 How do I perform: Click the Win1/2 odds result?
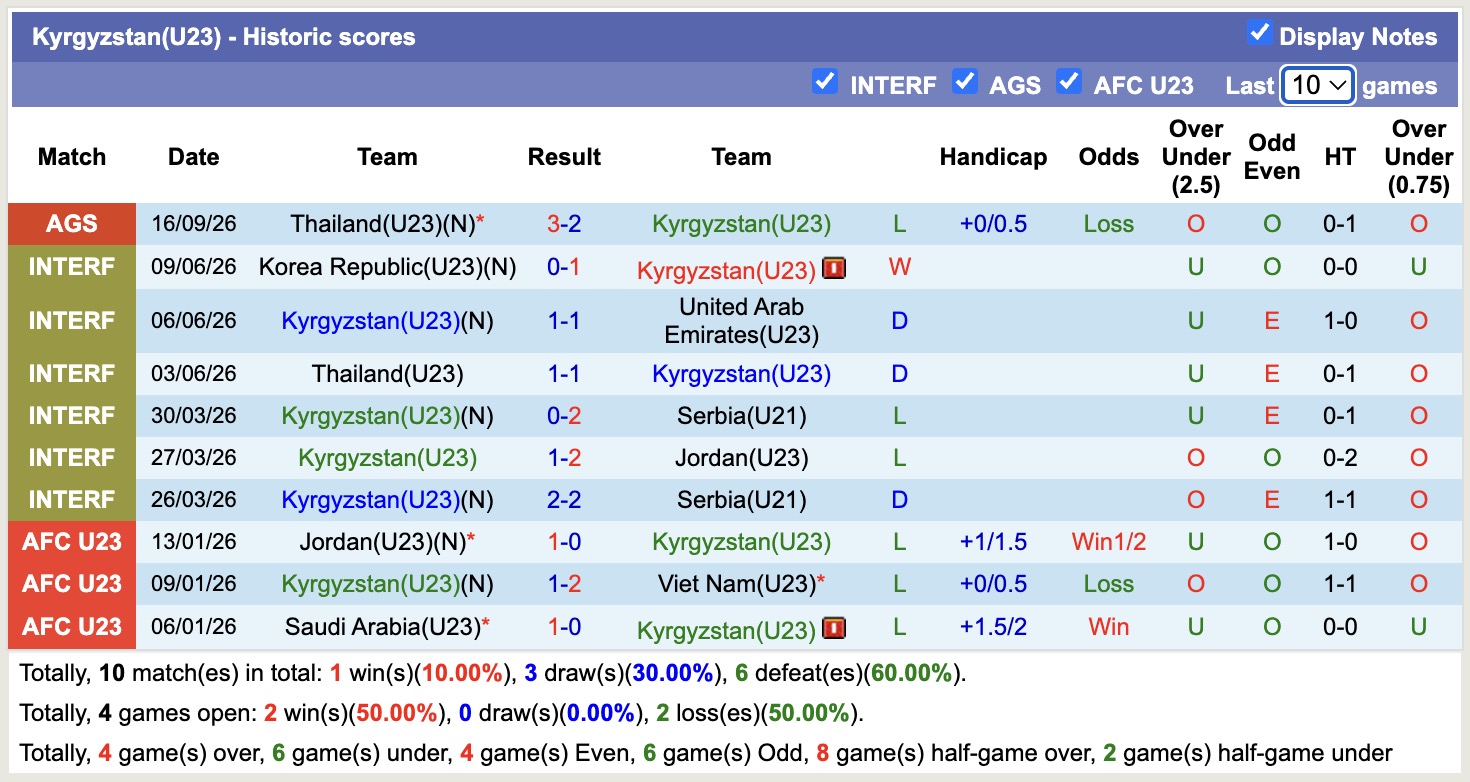1109,542
